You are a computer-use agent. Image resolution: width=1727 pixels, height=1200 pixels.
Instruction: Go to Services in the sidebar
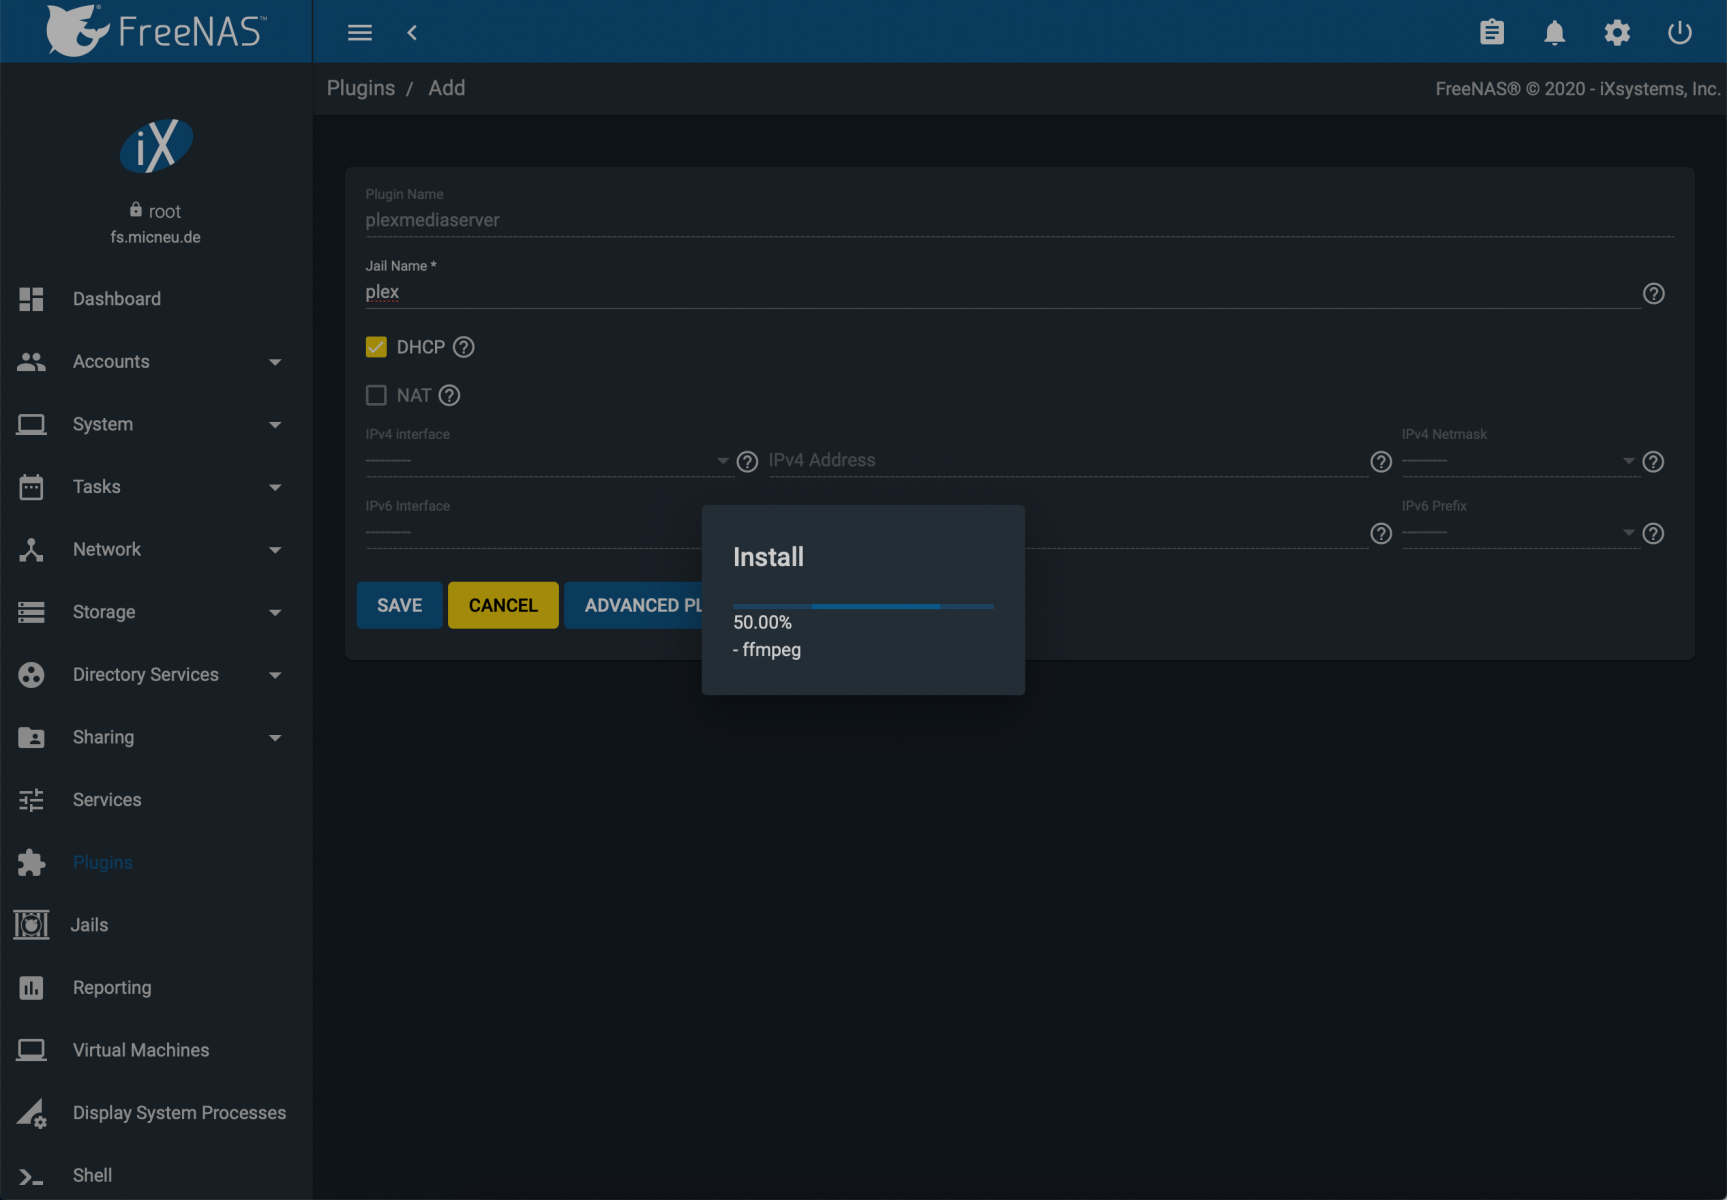pos(107,800)
